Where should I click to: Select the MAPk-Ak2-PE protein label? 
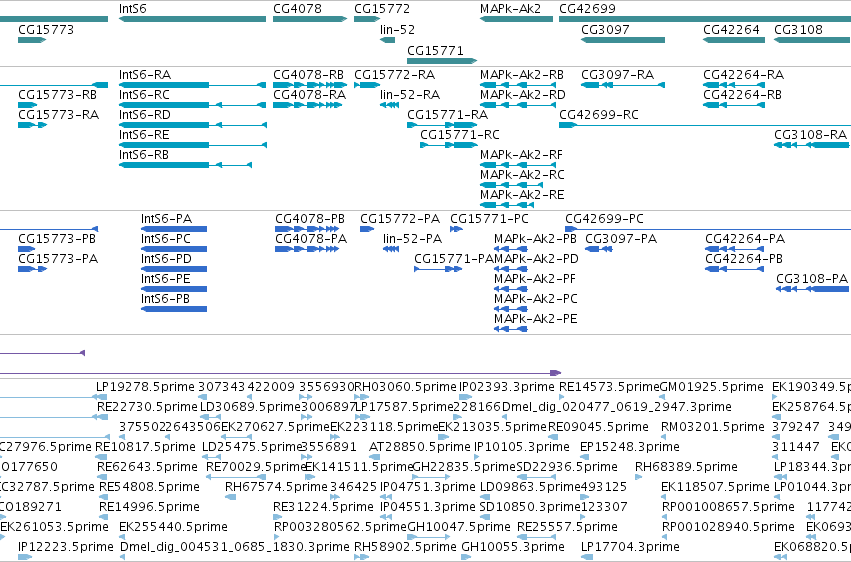point(536,319)
